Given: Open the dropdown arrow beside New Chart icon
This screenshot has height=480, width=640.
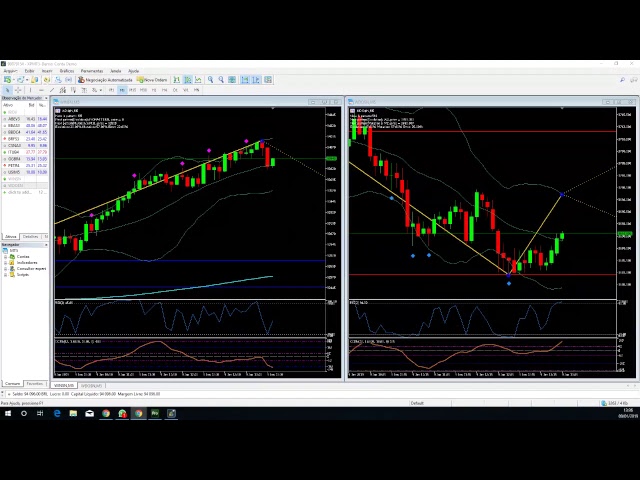Looking at the screenshot, I should [x=13, y=80].
